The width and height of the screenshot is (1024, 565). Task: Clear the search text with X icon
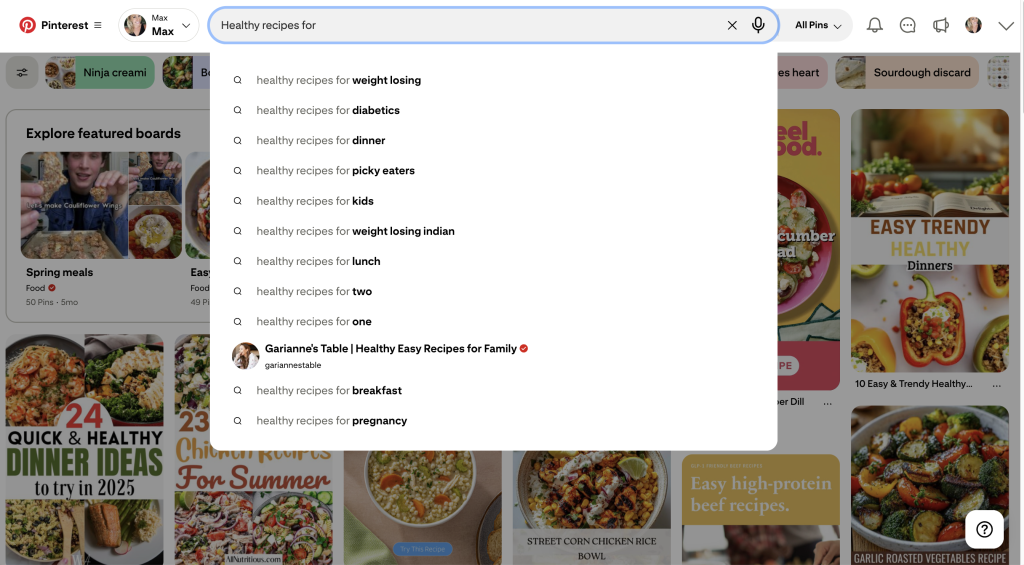[732, 25]
